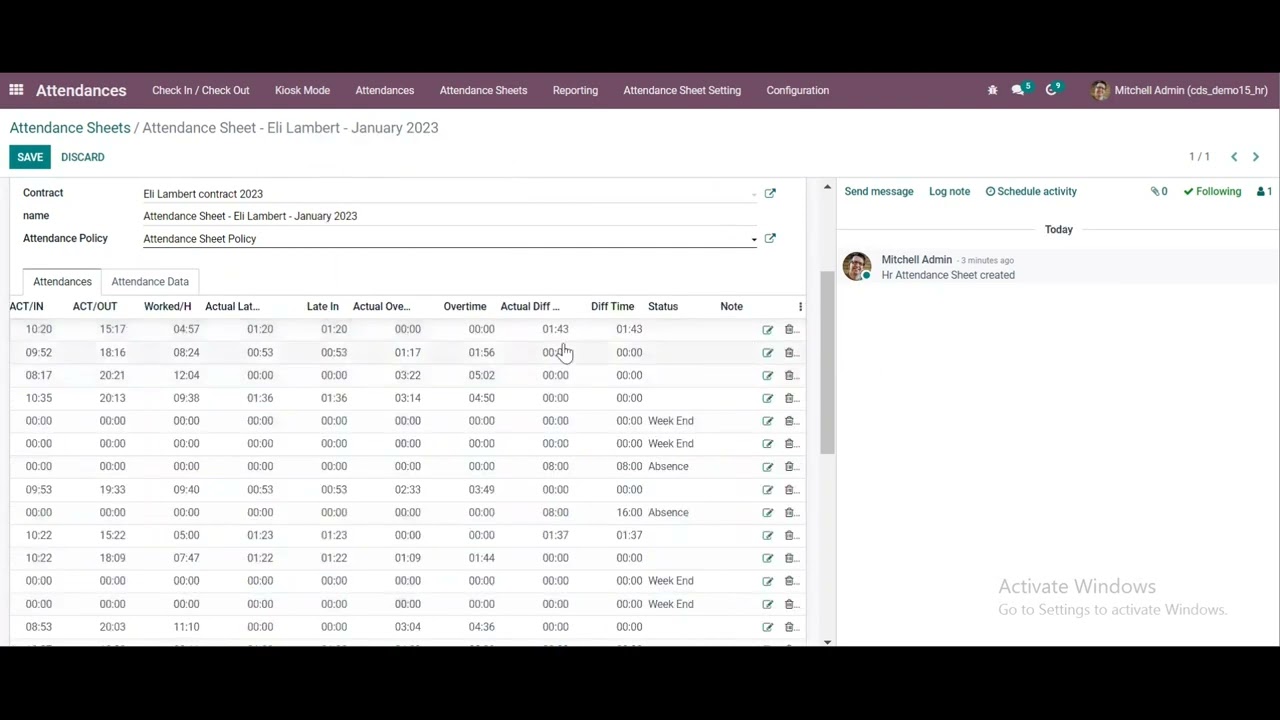Edit the row with ACT/IN 10:20
1280x720 pixels.
768,329
